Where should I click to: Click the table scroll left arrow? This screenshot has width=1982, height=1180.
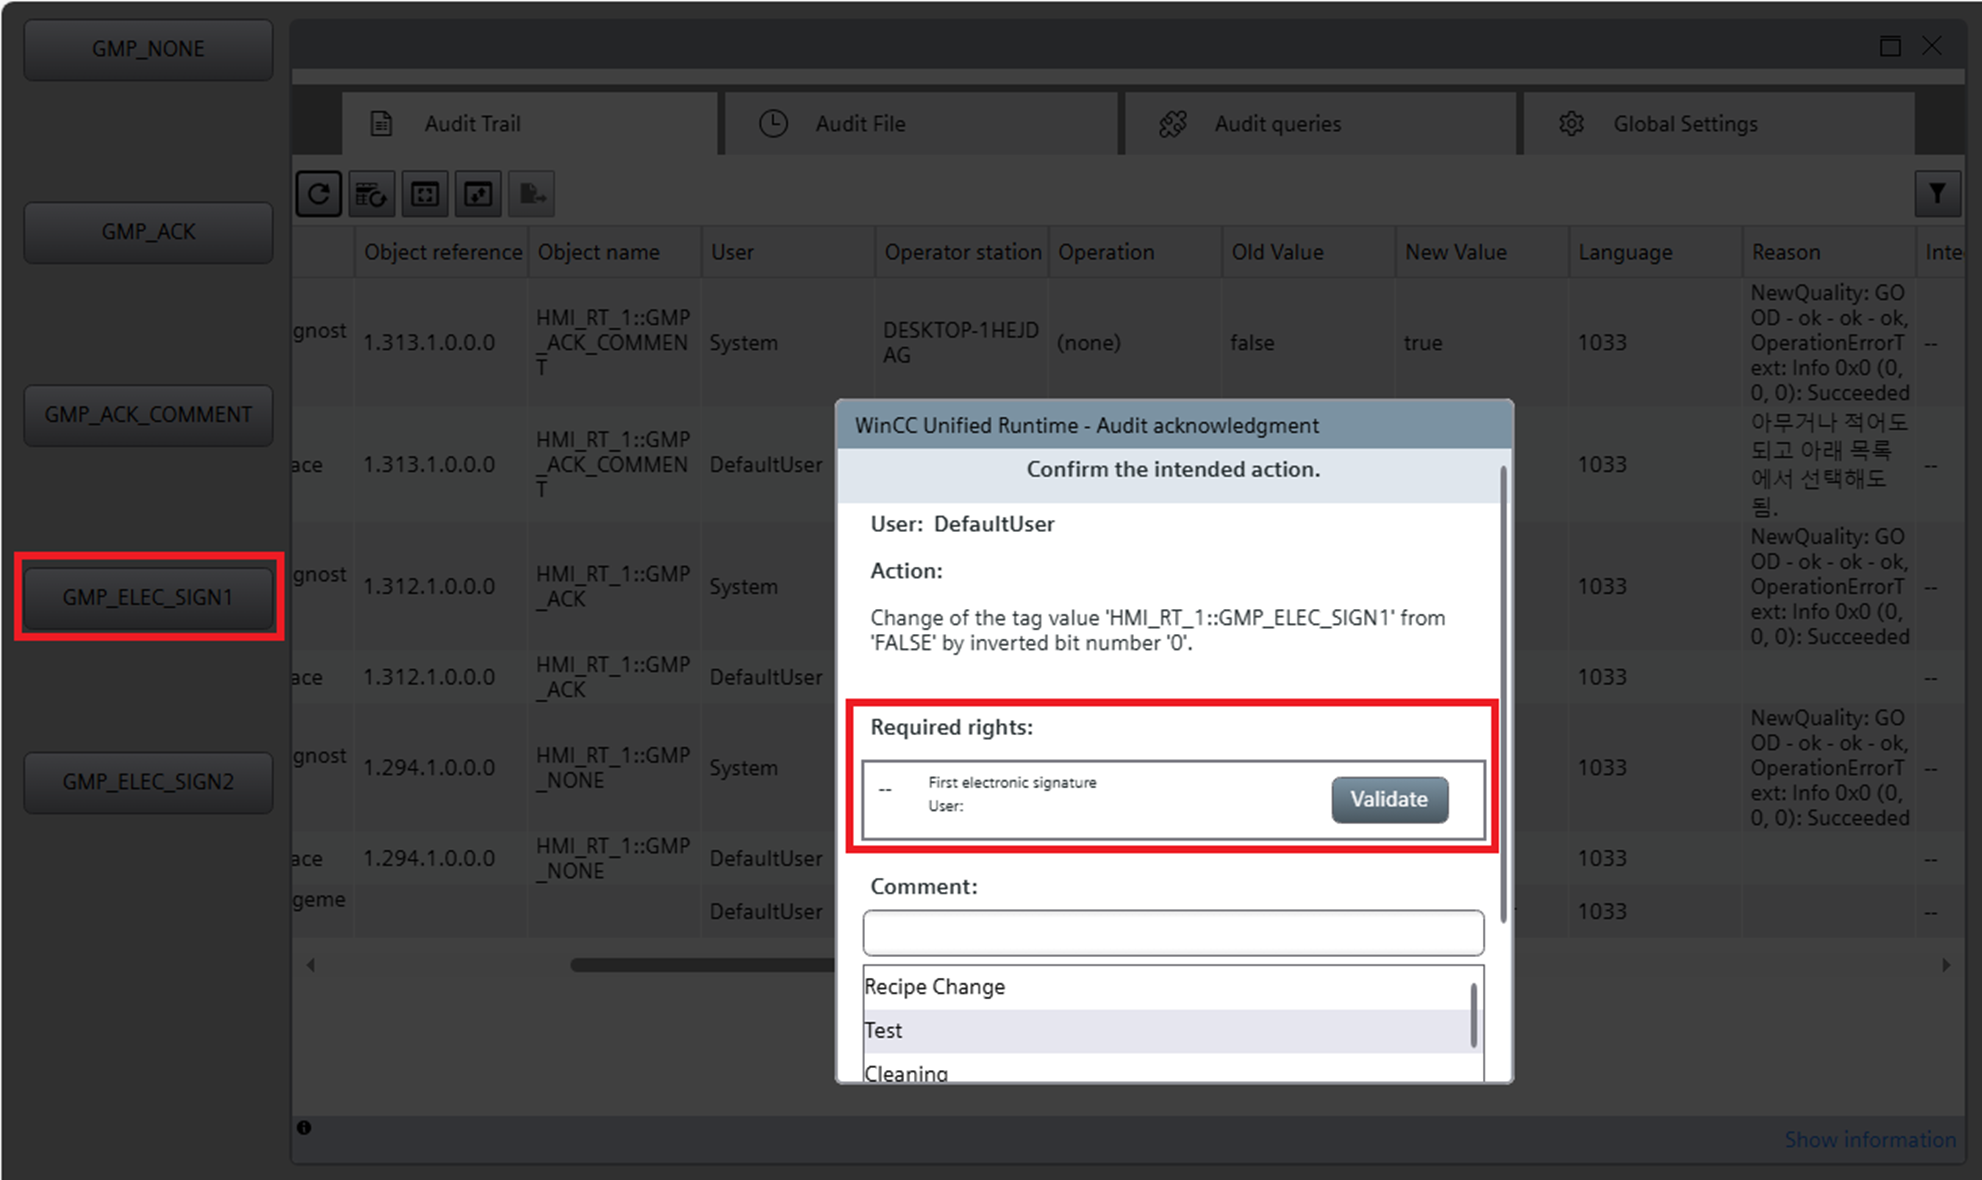click(311, 965)
